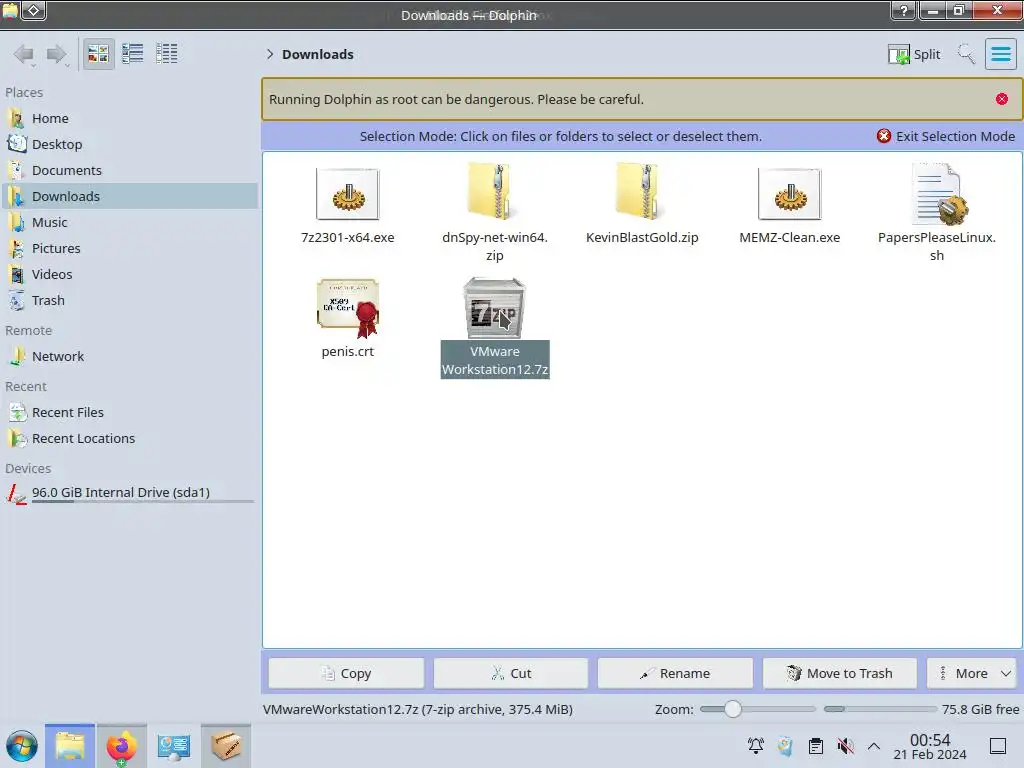1024x768 pixels.
Task: Dismiss the root warning message
Action: coord(1002,99)
